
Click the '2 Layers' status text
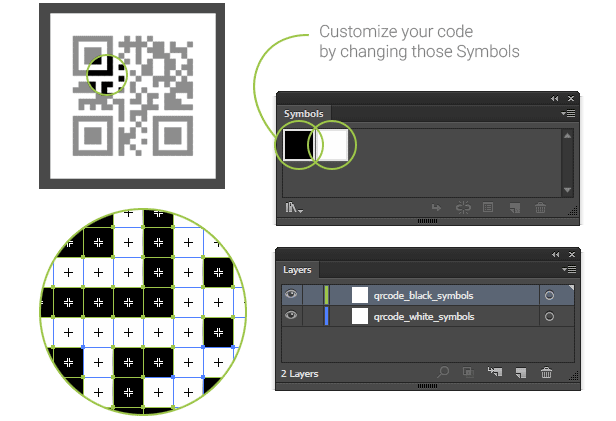300,373
